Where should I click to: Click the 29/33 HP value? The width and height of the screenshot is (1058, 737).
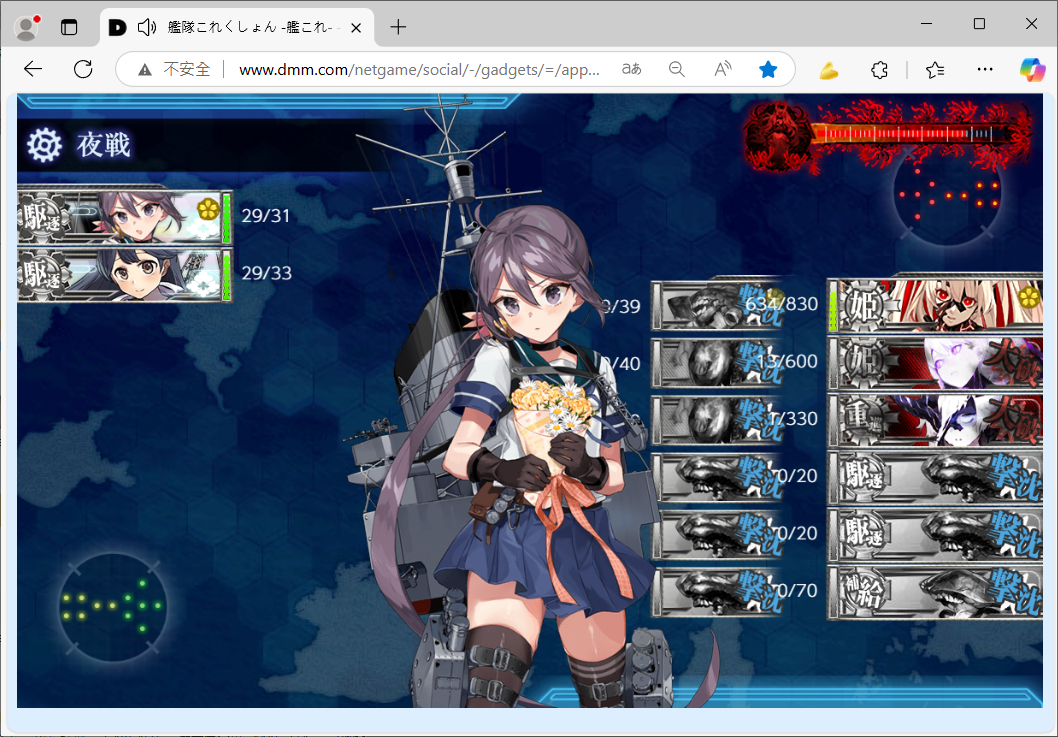(x=267, y=273)
